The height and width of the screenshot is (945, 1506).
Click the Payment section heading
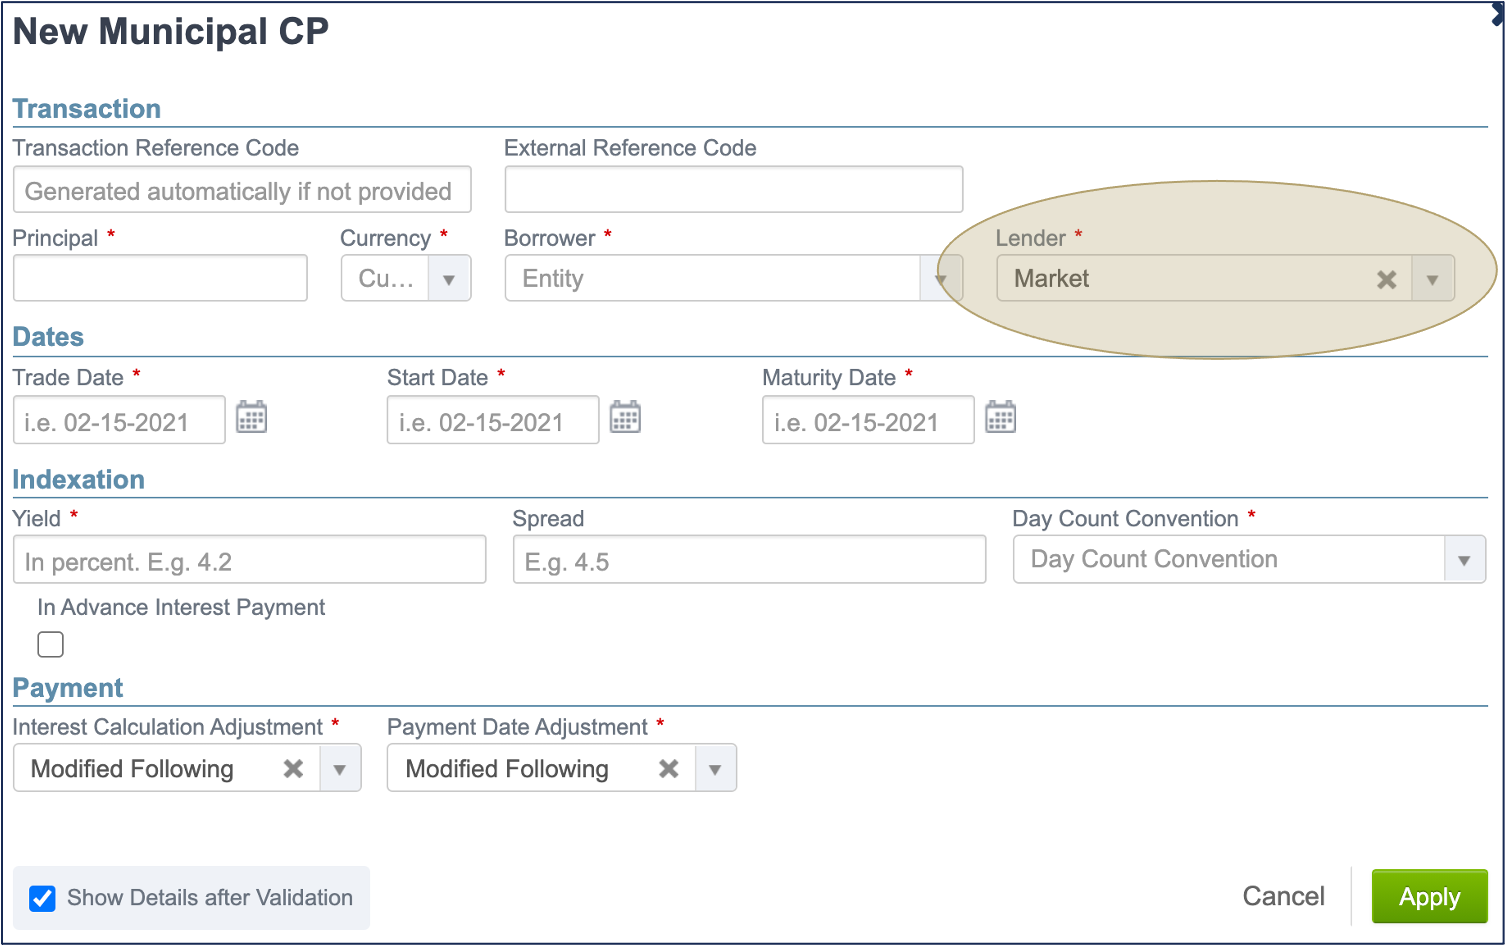[68, 688]
